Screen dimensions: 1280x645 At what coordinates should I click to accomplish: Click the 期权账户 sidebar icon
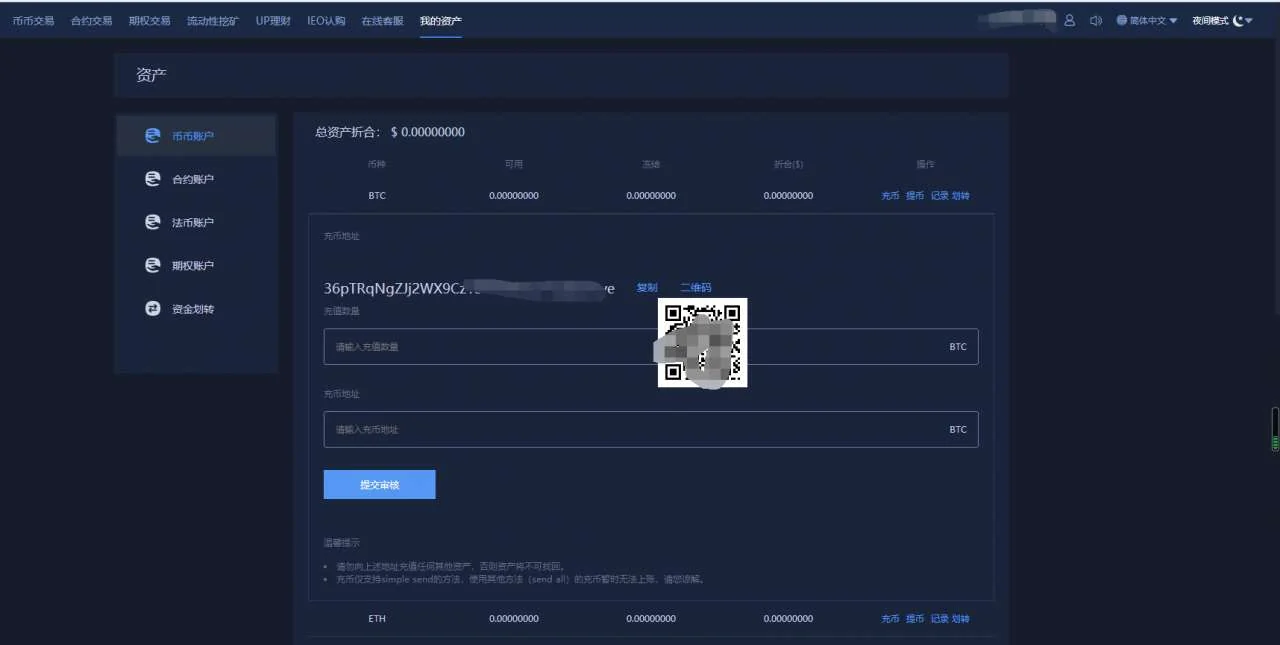point(153,265)
